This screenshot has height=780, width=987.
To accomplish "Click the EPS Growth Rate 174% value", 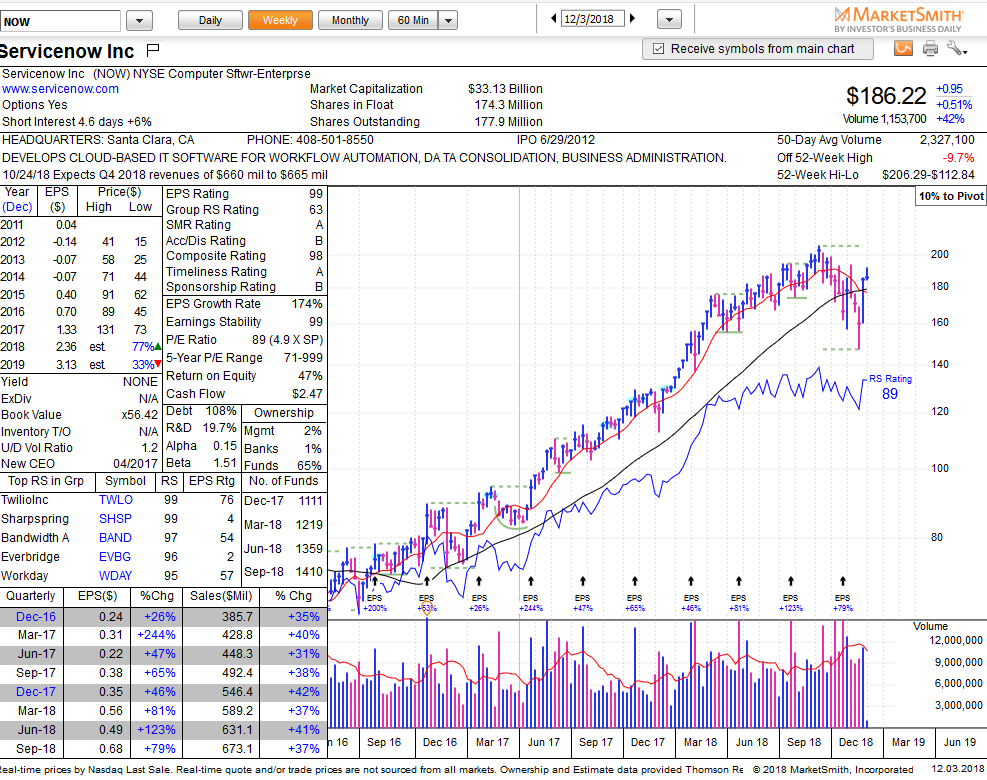I will (307, 304).
